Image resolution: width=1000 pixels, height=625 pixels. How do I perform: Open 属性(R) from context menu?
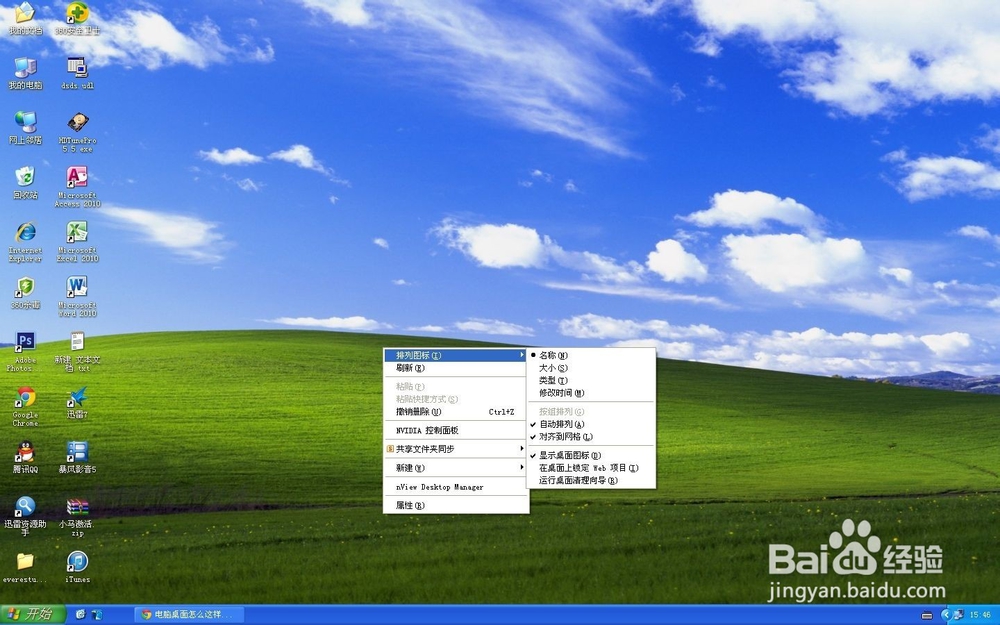point(456,505)
